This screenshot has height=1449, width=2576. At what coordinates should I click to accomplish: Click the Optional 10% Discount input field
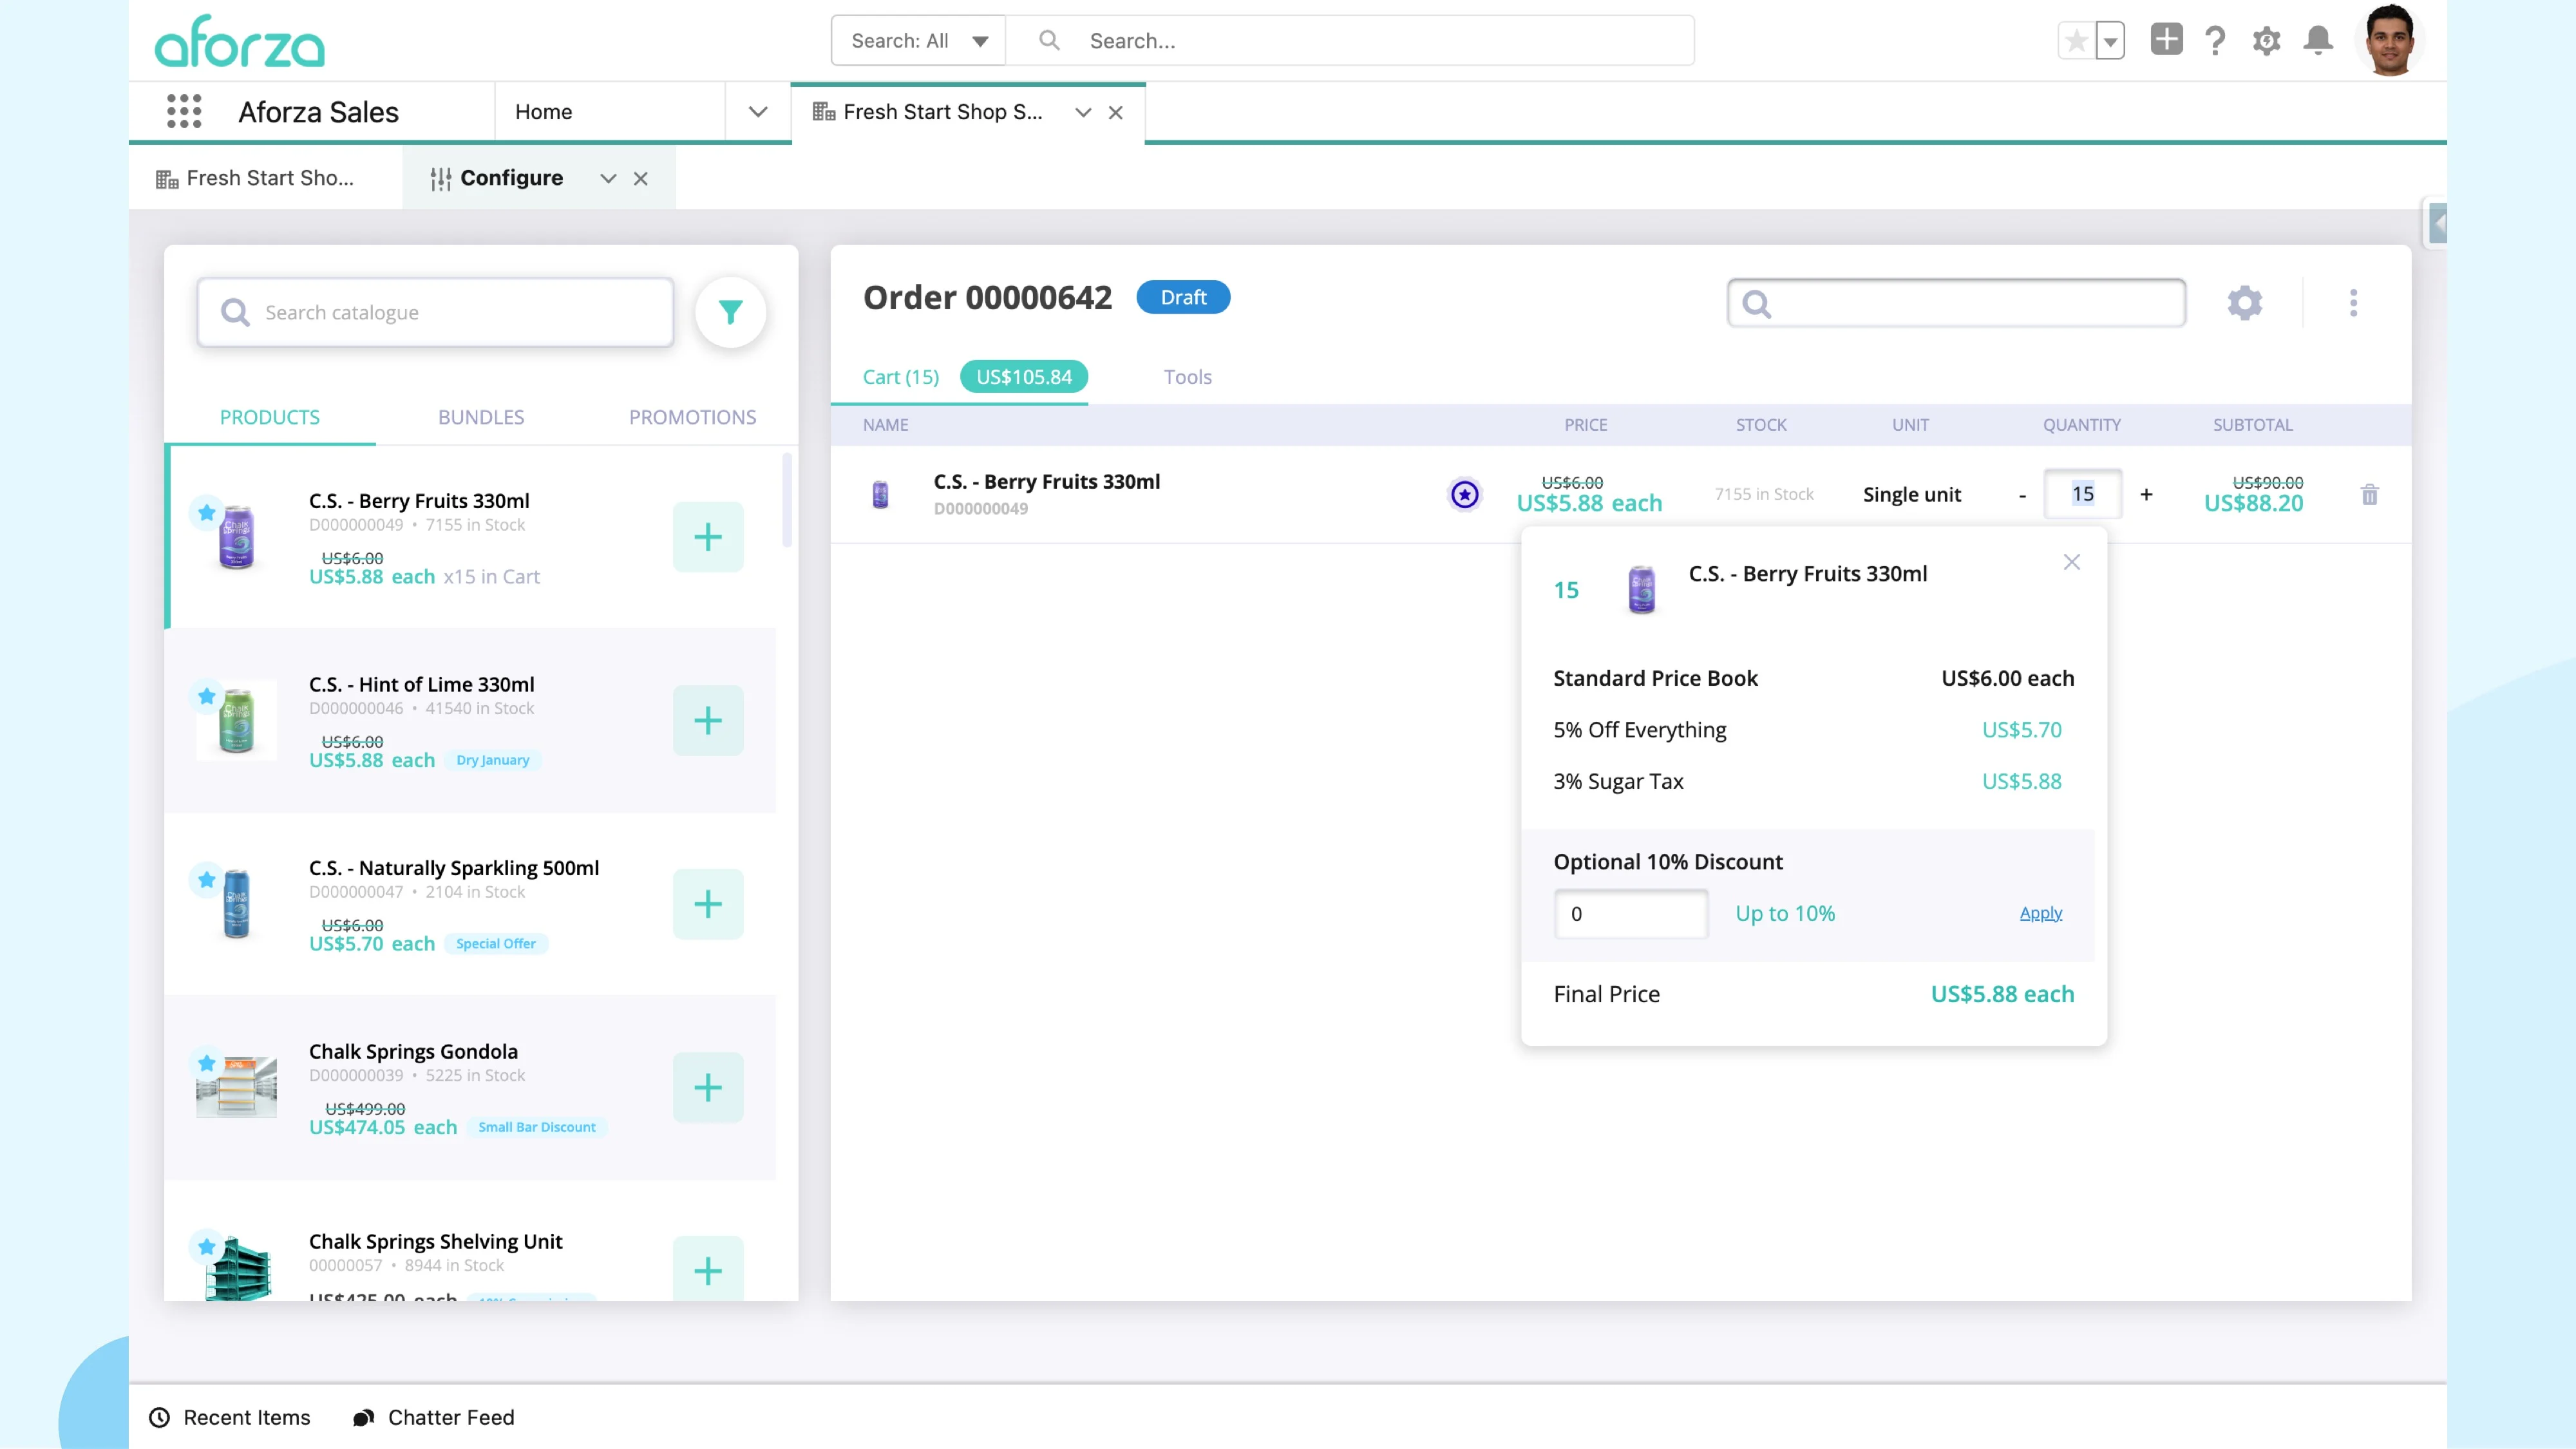[1630, 913]
